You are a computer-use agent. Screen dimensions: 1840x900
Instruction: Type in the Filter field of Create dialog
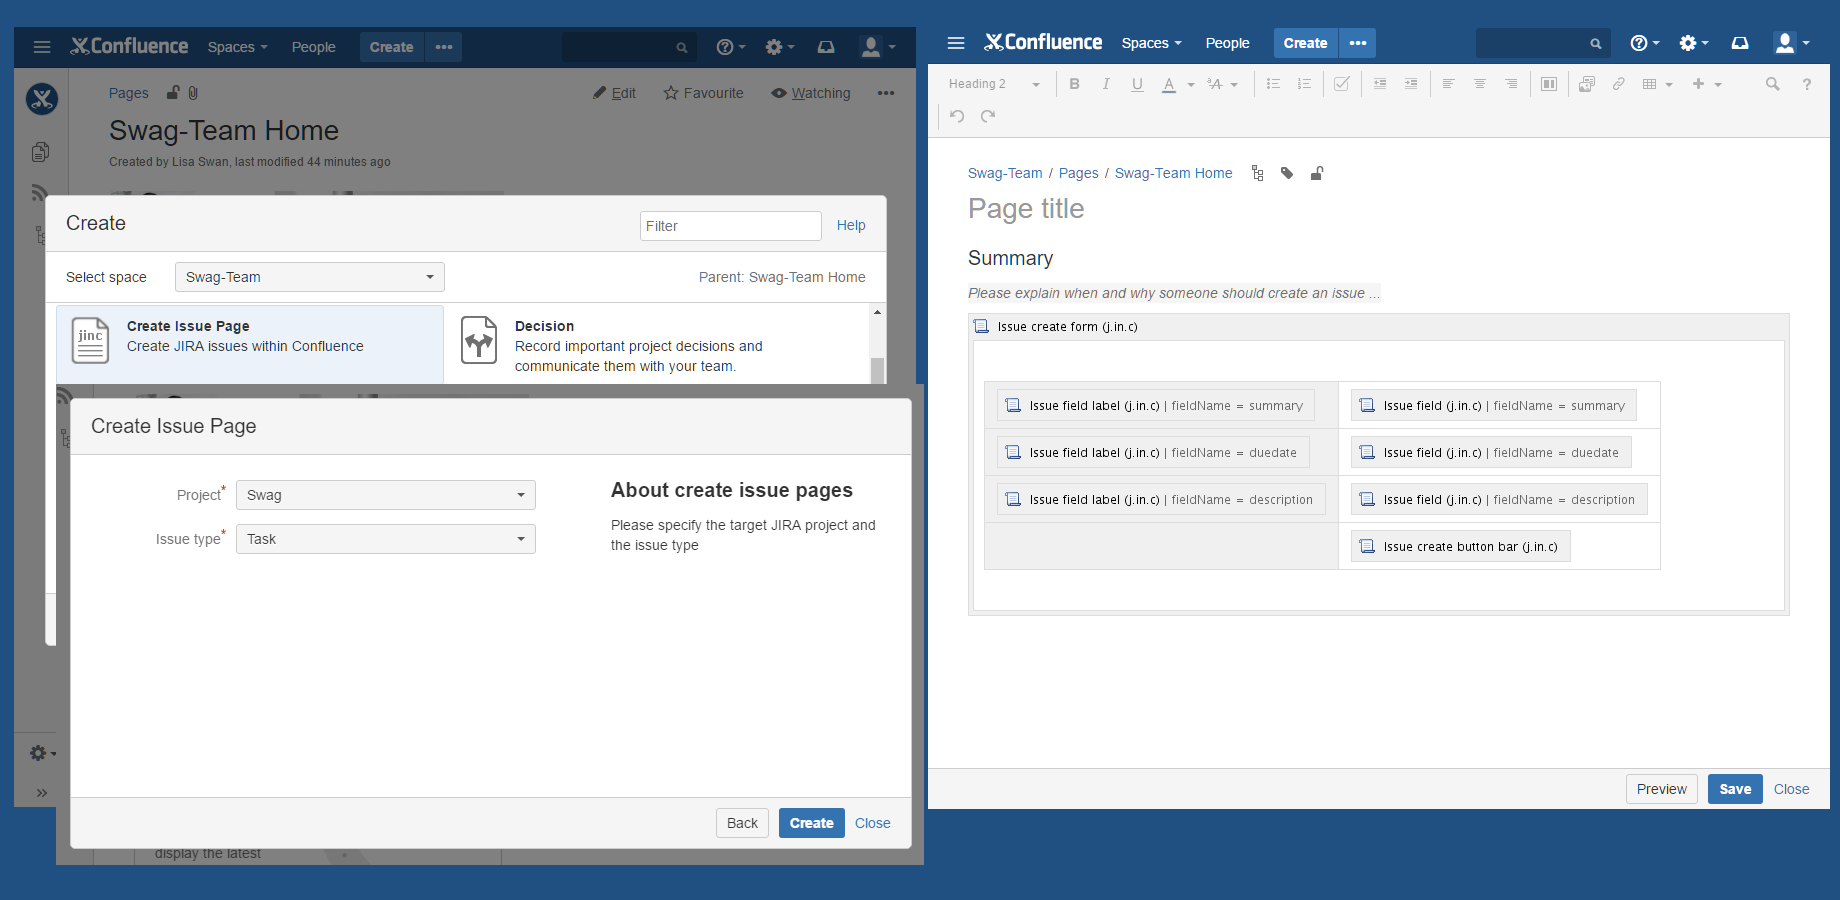tap(730, 226)
